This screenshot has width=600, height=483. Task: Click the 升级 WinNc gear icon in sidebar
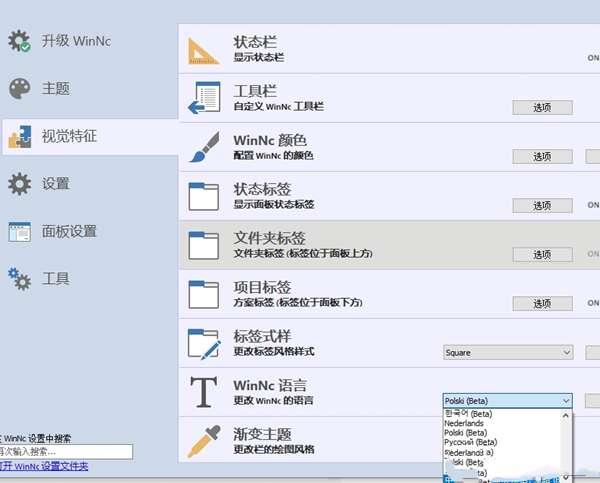pyautogui.click(x=20, y=42)
